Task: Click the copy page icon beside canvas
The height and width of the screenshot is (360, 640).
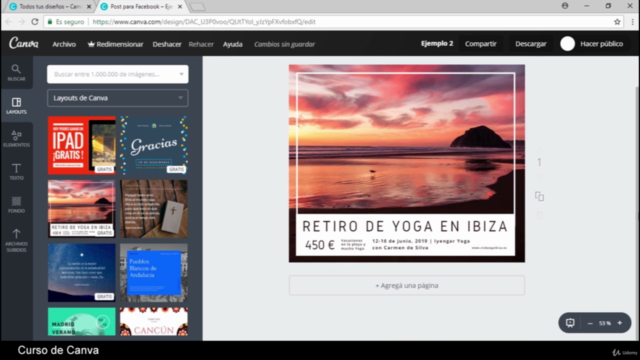Action: pos(539,196)
